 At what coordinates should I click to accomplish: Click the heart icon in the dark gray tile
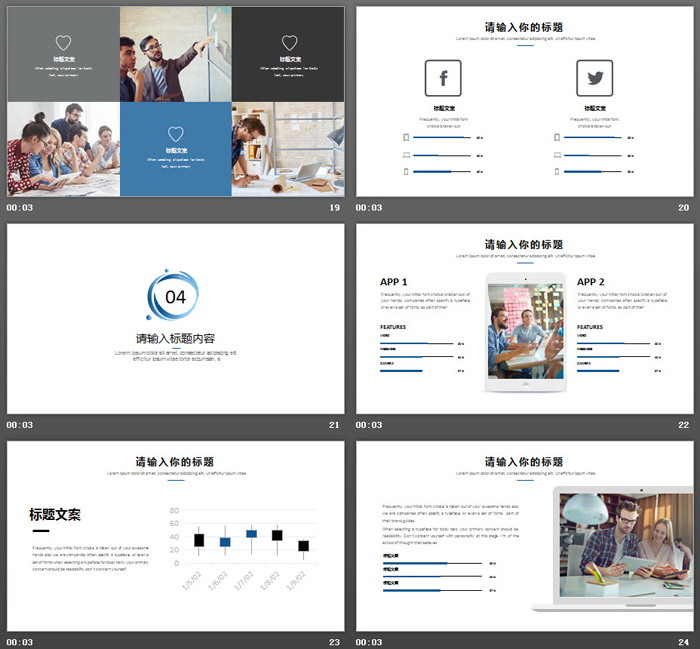(x=289, y=43)
